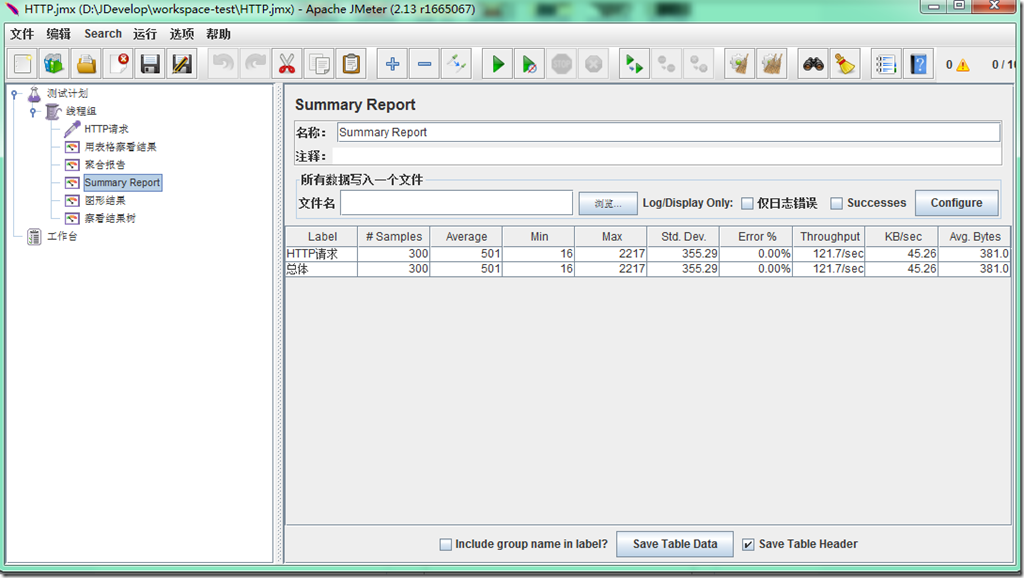
Task: Save the test plan with floppy icon
Action: pyautogui.click(x=150, y=64)
